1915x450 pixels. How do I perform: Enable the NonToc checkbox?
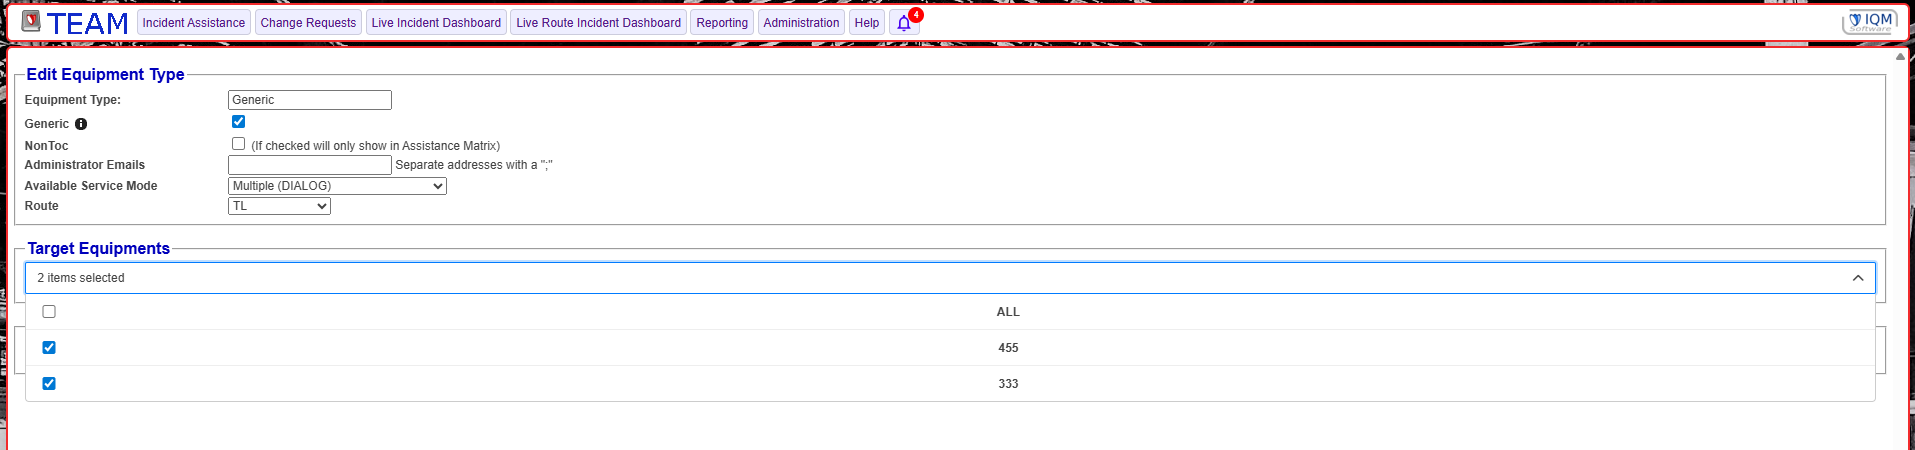238,144
